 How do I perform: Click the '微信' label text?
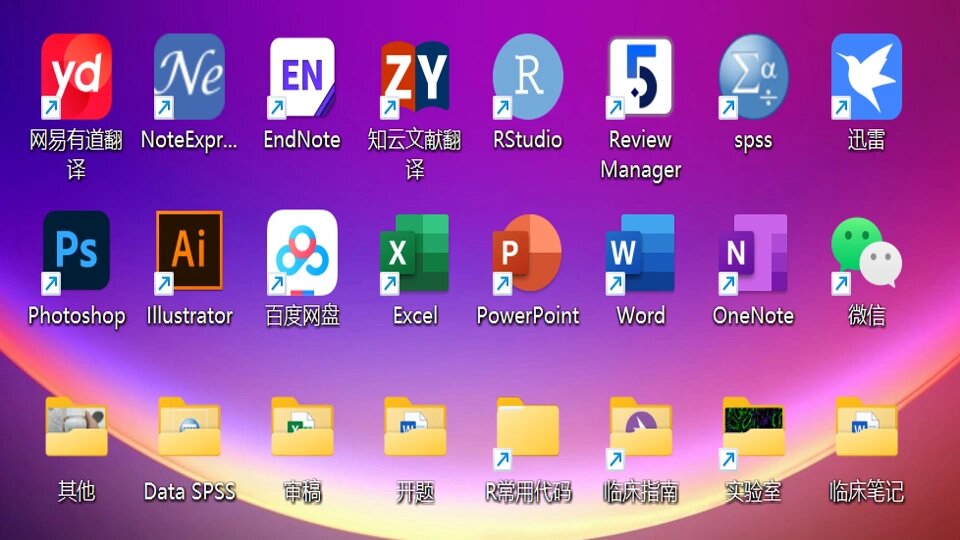click(x=866, y=316)
